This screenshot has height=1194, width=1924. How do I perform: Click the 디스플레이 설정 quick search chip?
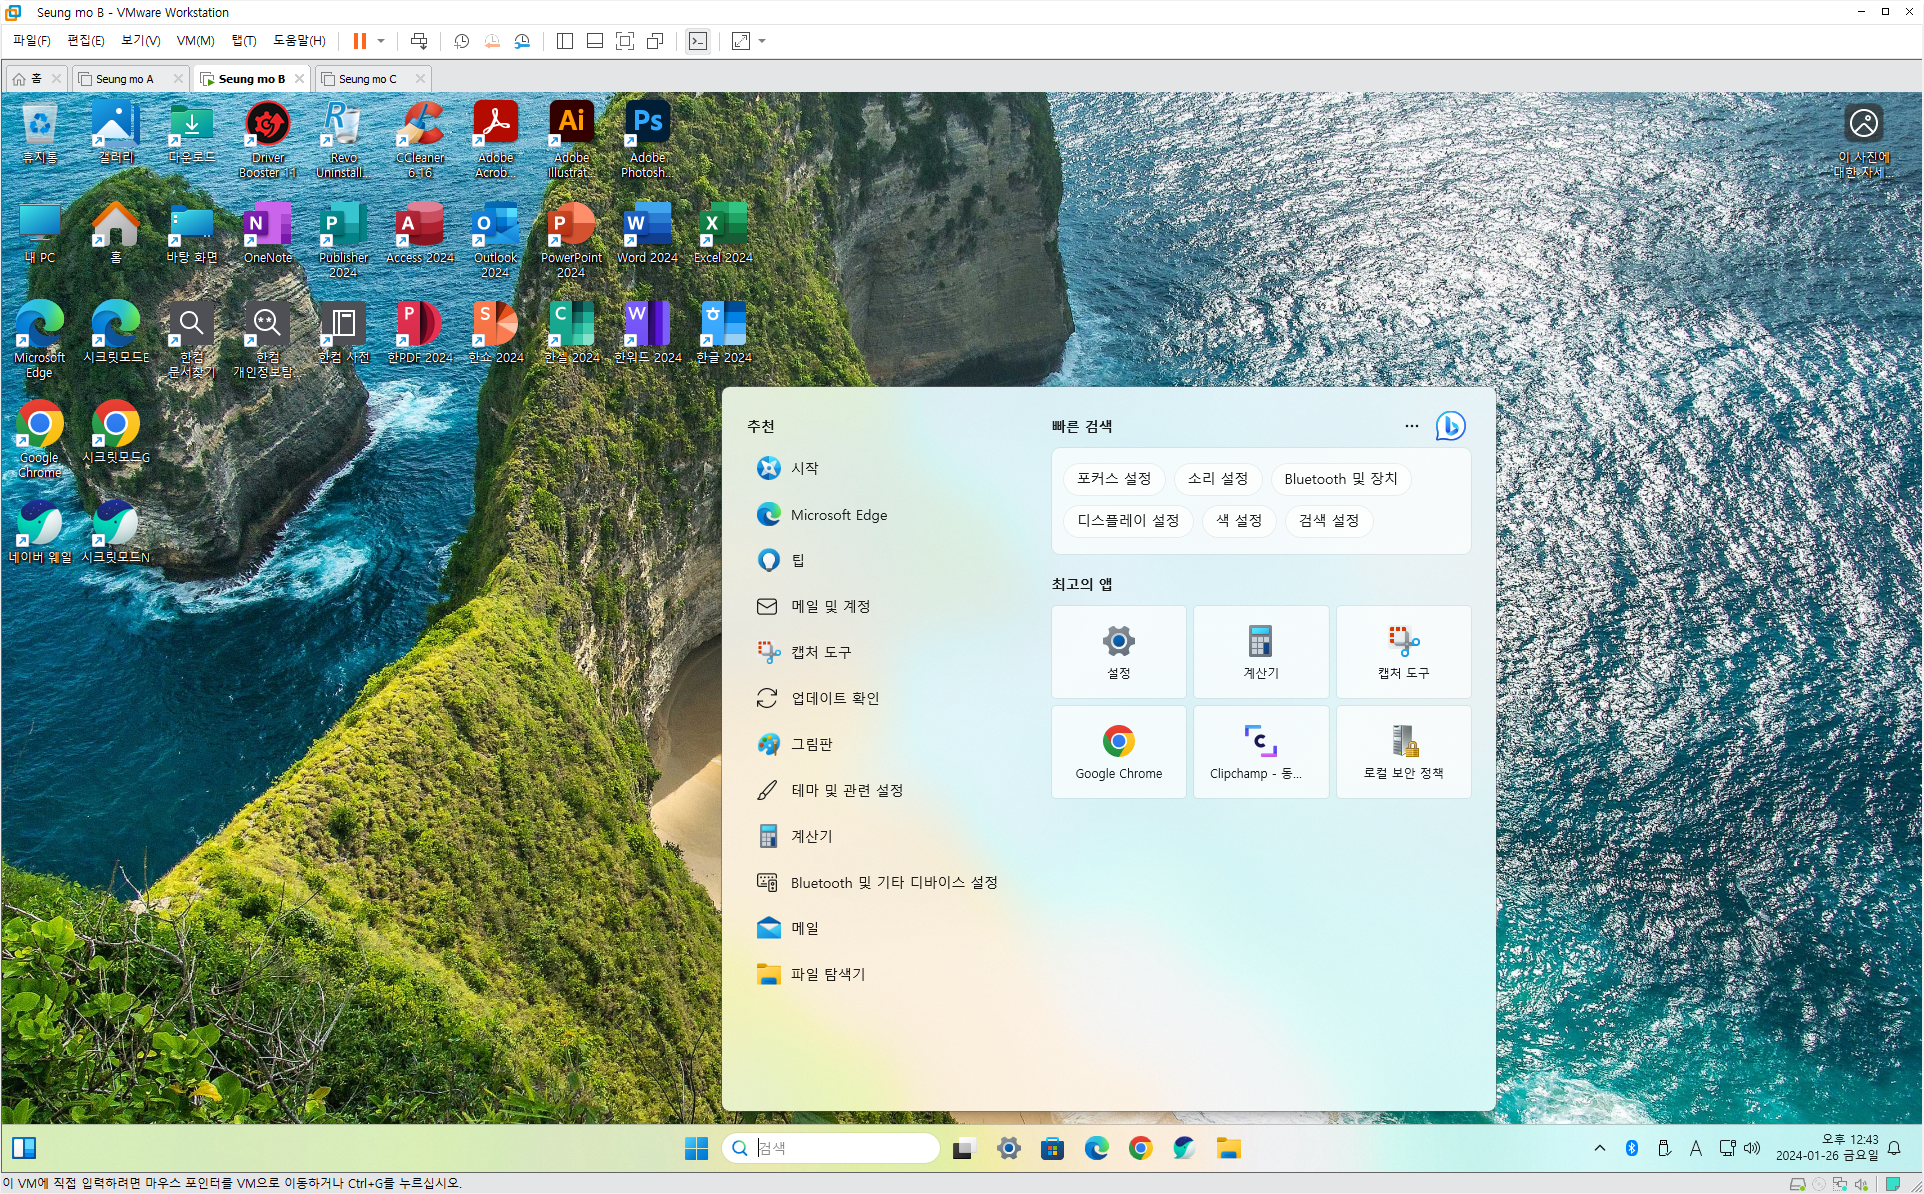(x=1127, y=521)
